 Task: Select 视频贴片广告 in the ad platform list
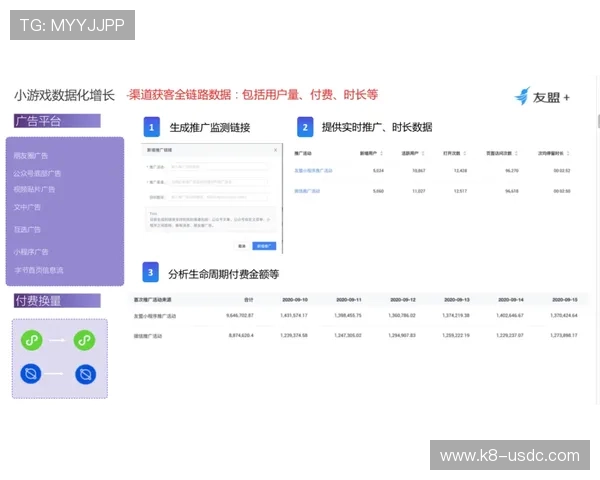(34, 189)
